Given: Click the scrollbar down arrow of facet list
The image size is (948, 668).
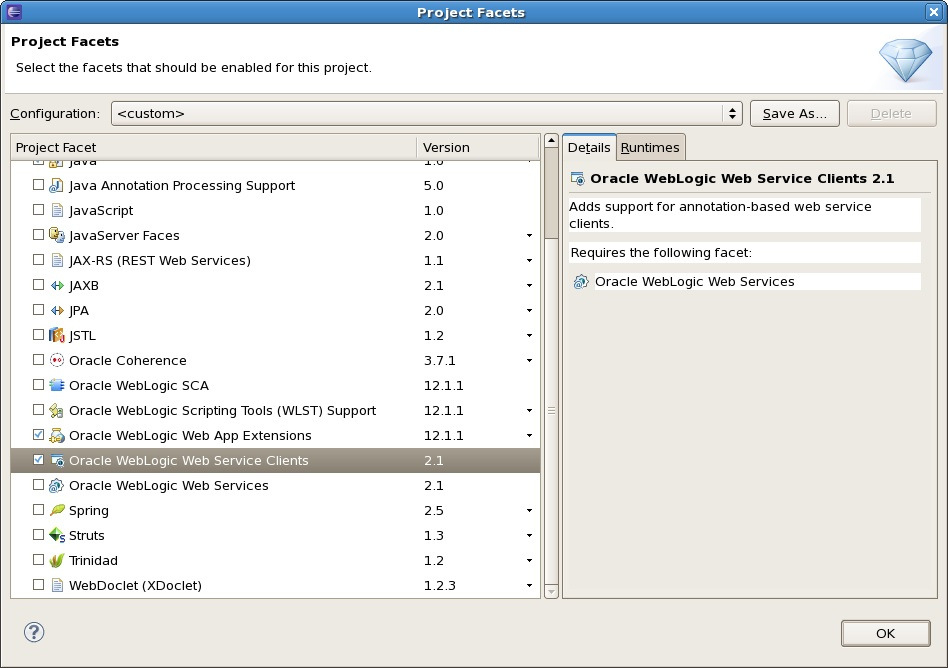Looking at the screenshot, I should (x=551, y=591).
